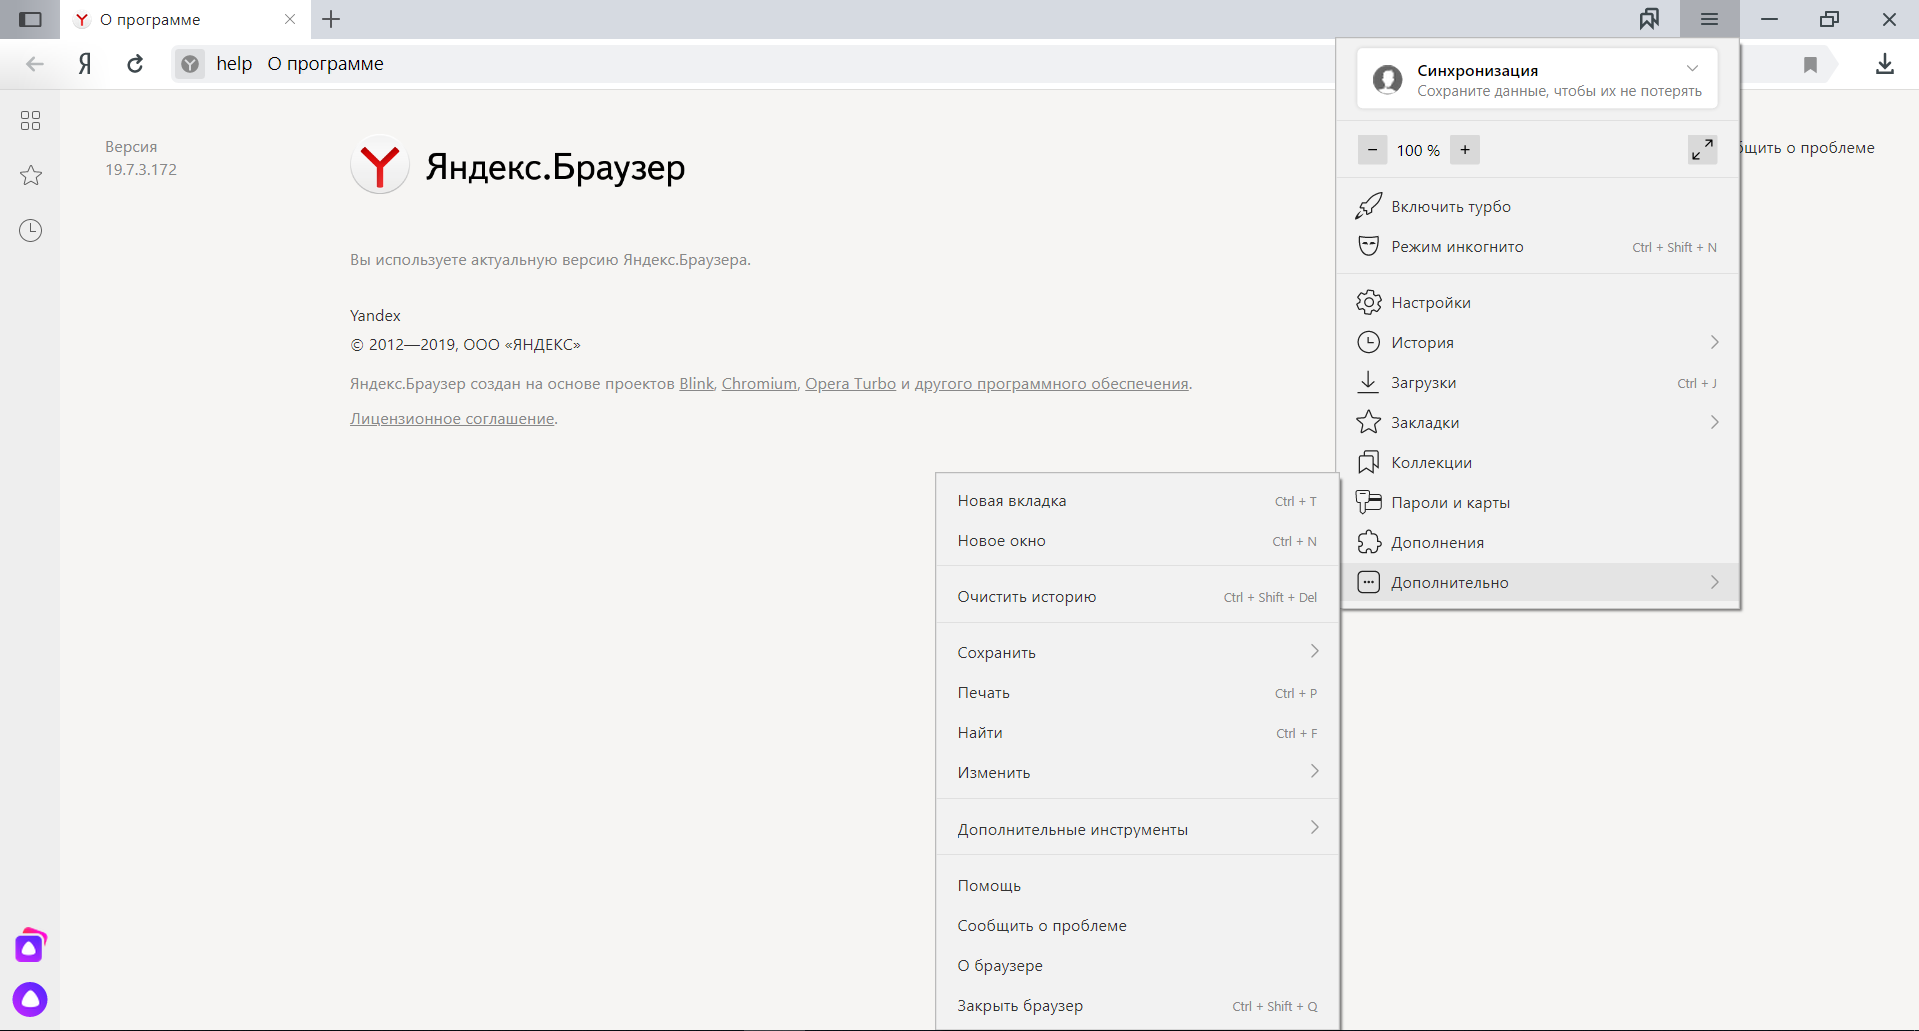The width and height of the screenshot is (1919, 1031).
Task: Click report problem link behind menu
Action: (1808, 147)
